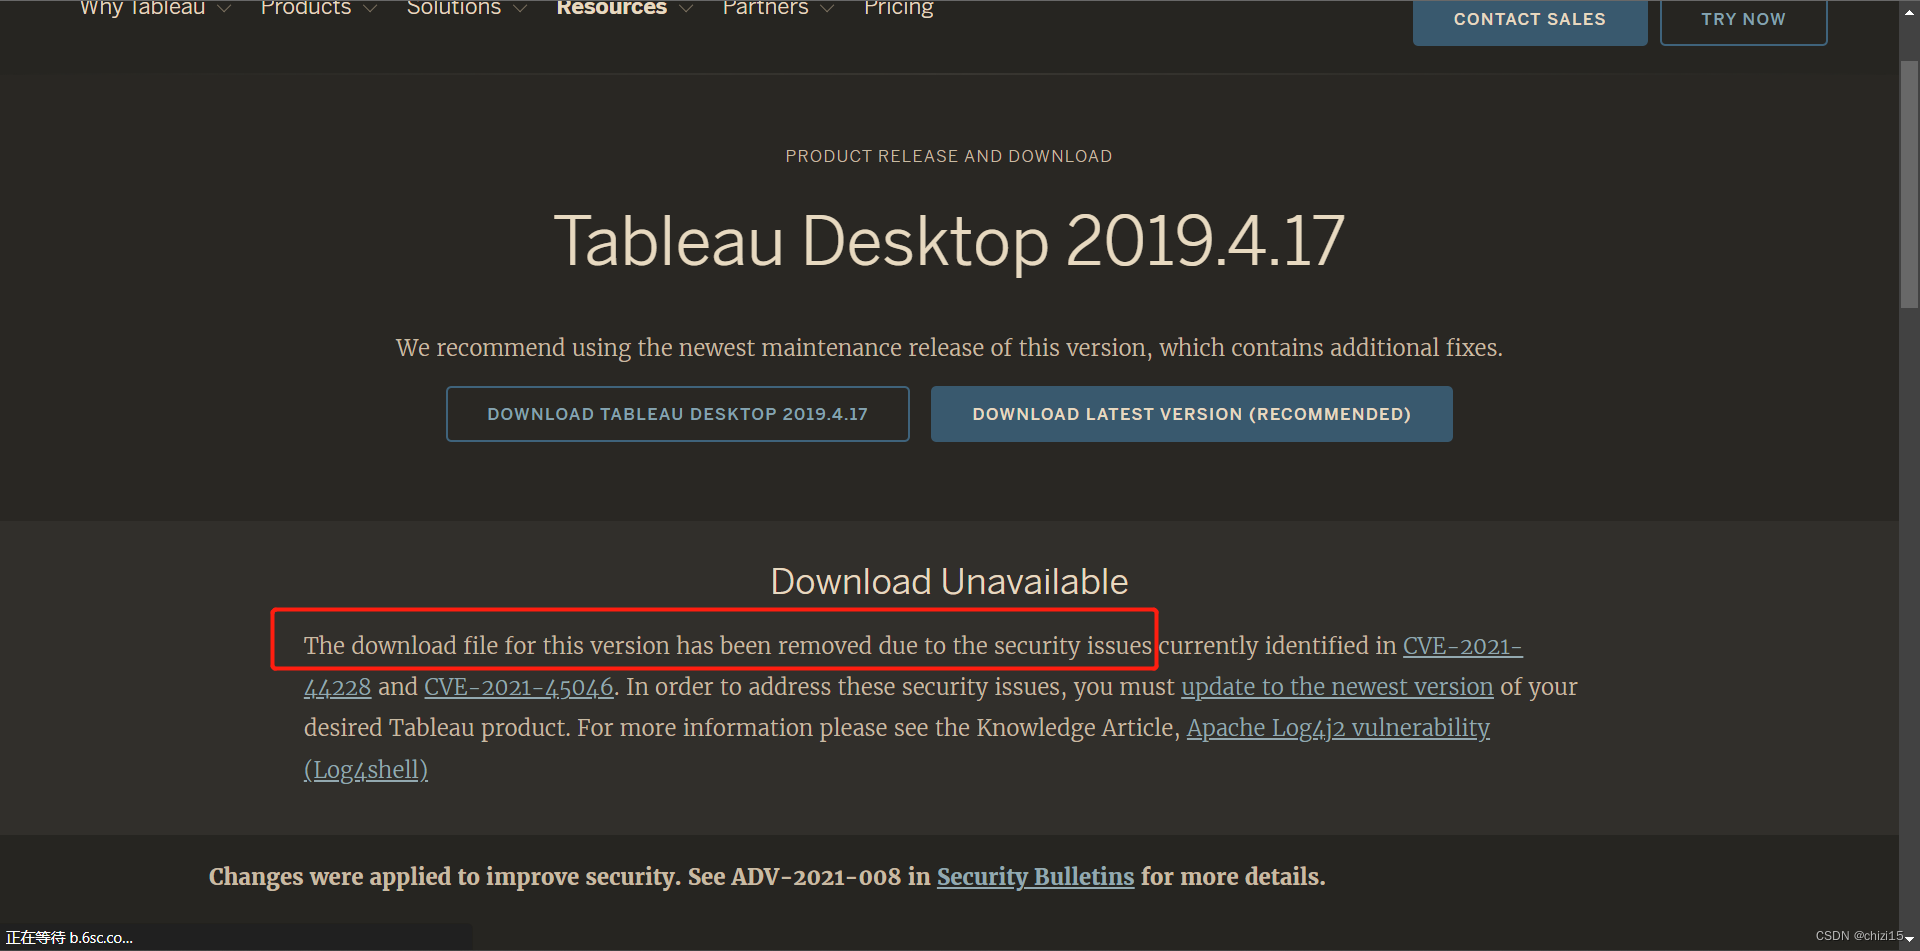Open the Solutions menu
1920x951 pixels.
[454, 8]
